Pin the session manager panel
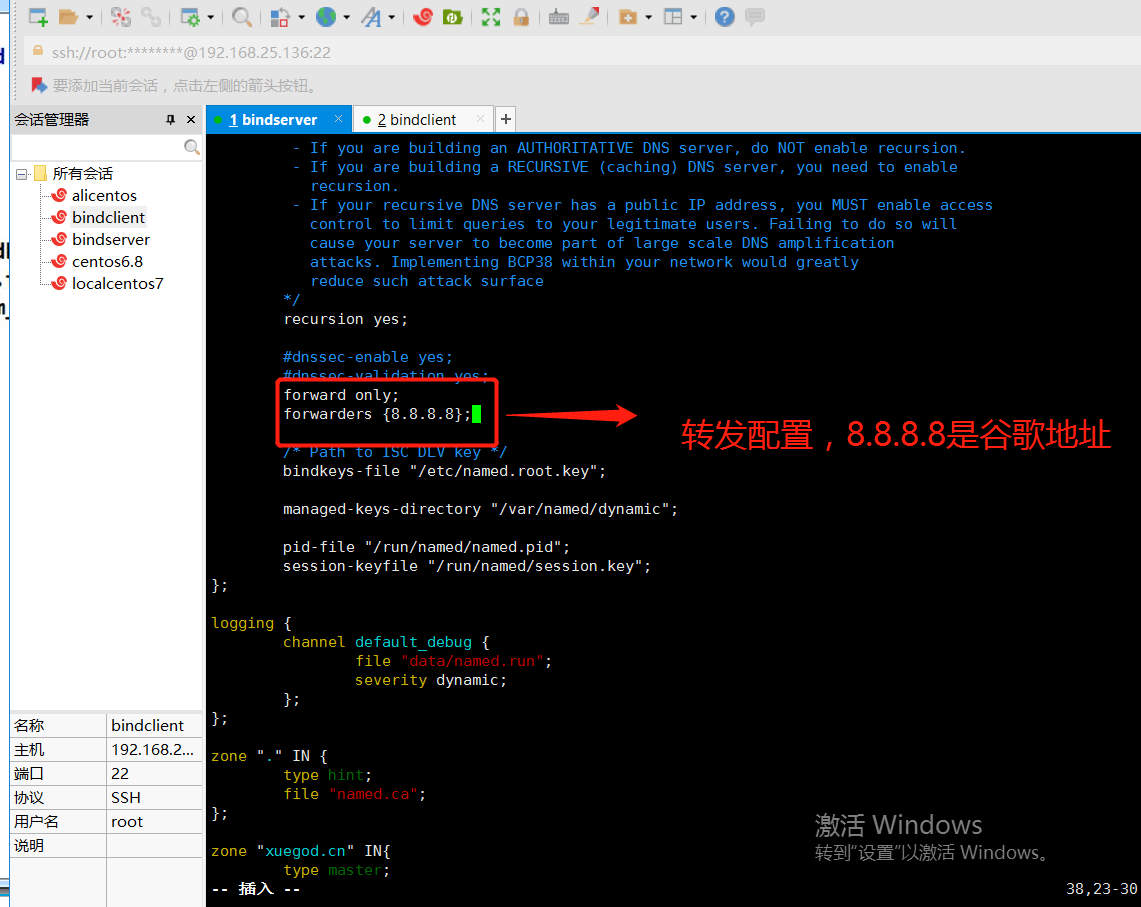The image size is (1141, 907). [170, 119]
